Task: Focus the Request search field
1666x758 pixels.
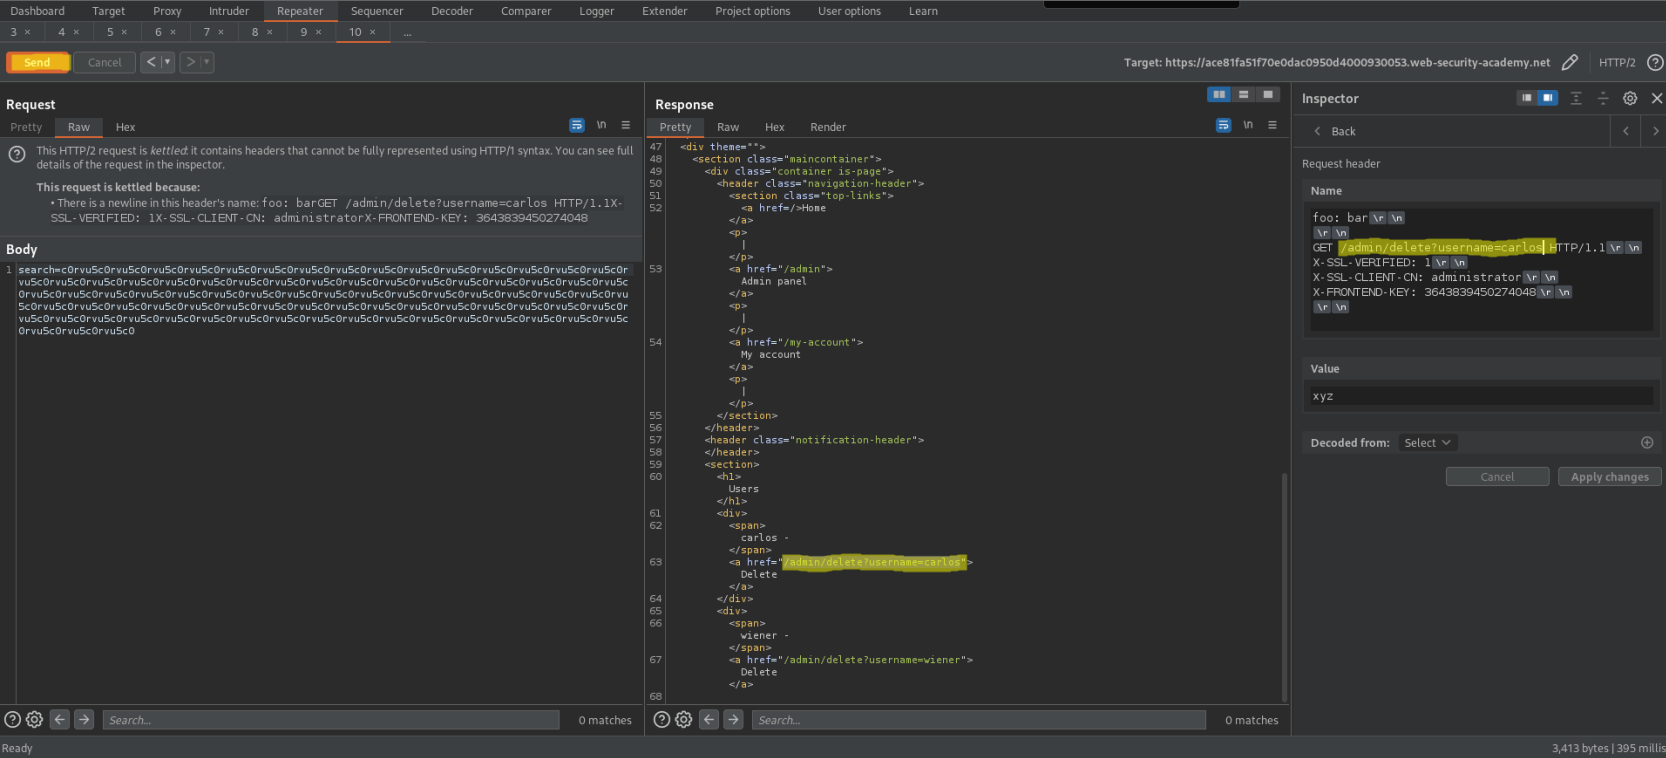Action: 330,720
